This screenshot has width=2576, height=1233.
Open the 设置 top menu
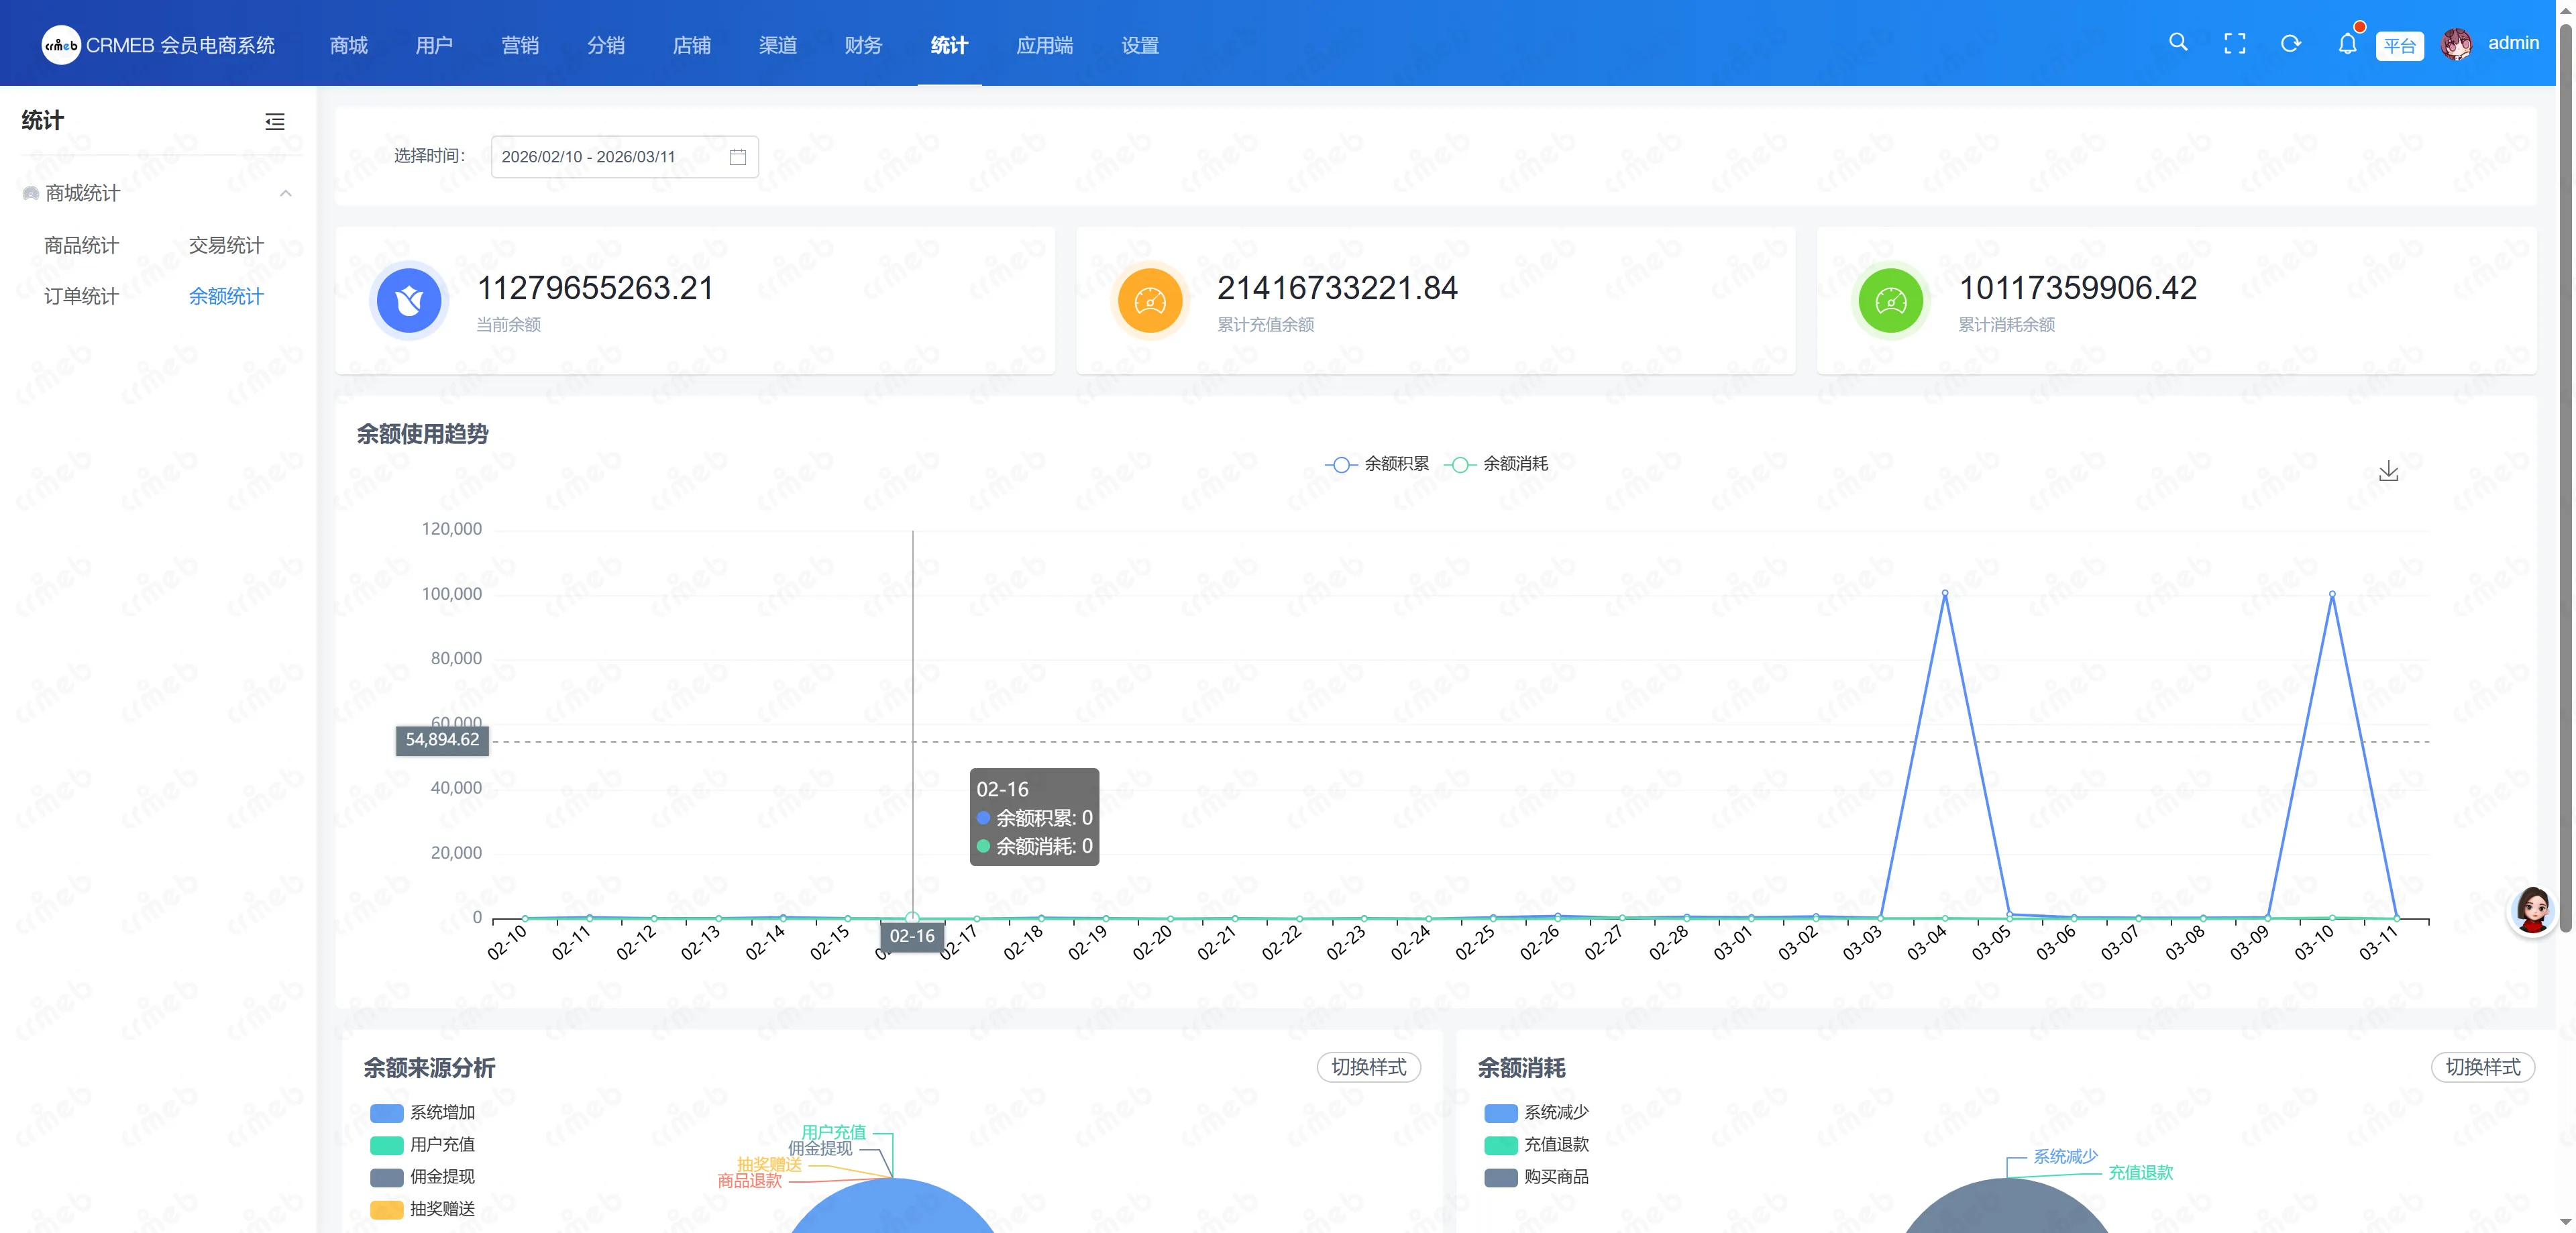(x=1140, y=45)
